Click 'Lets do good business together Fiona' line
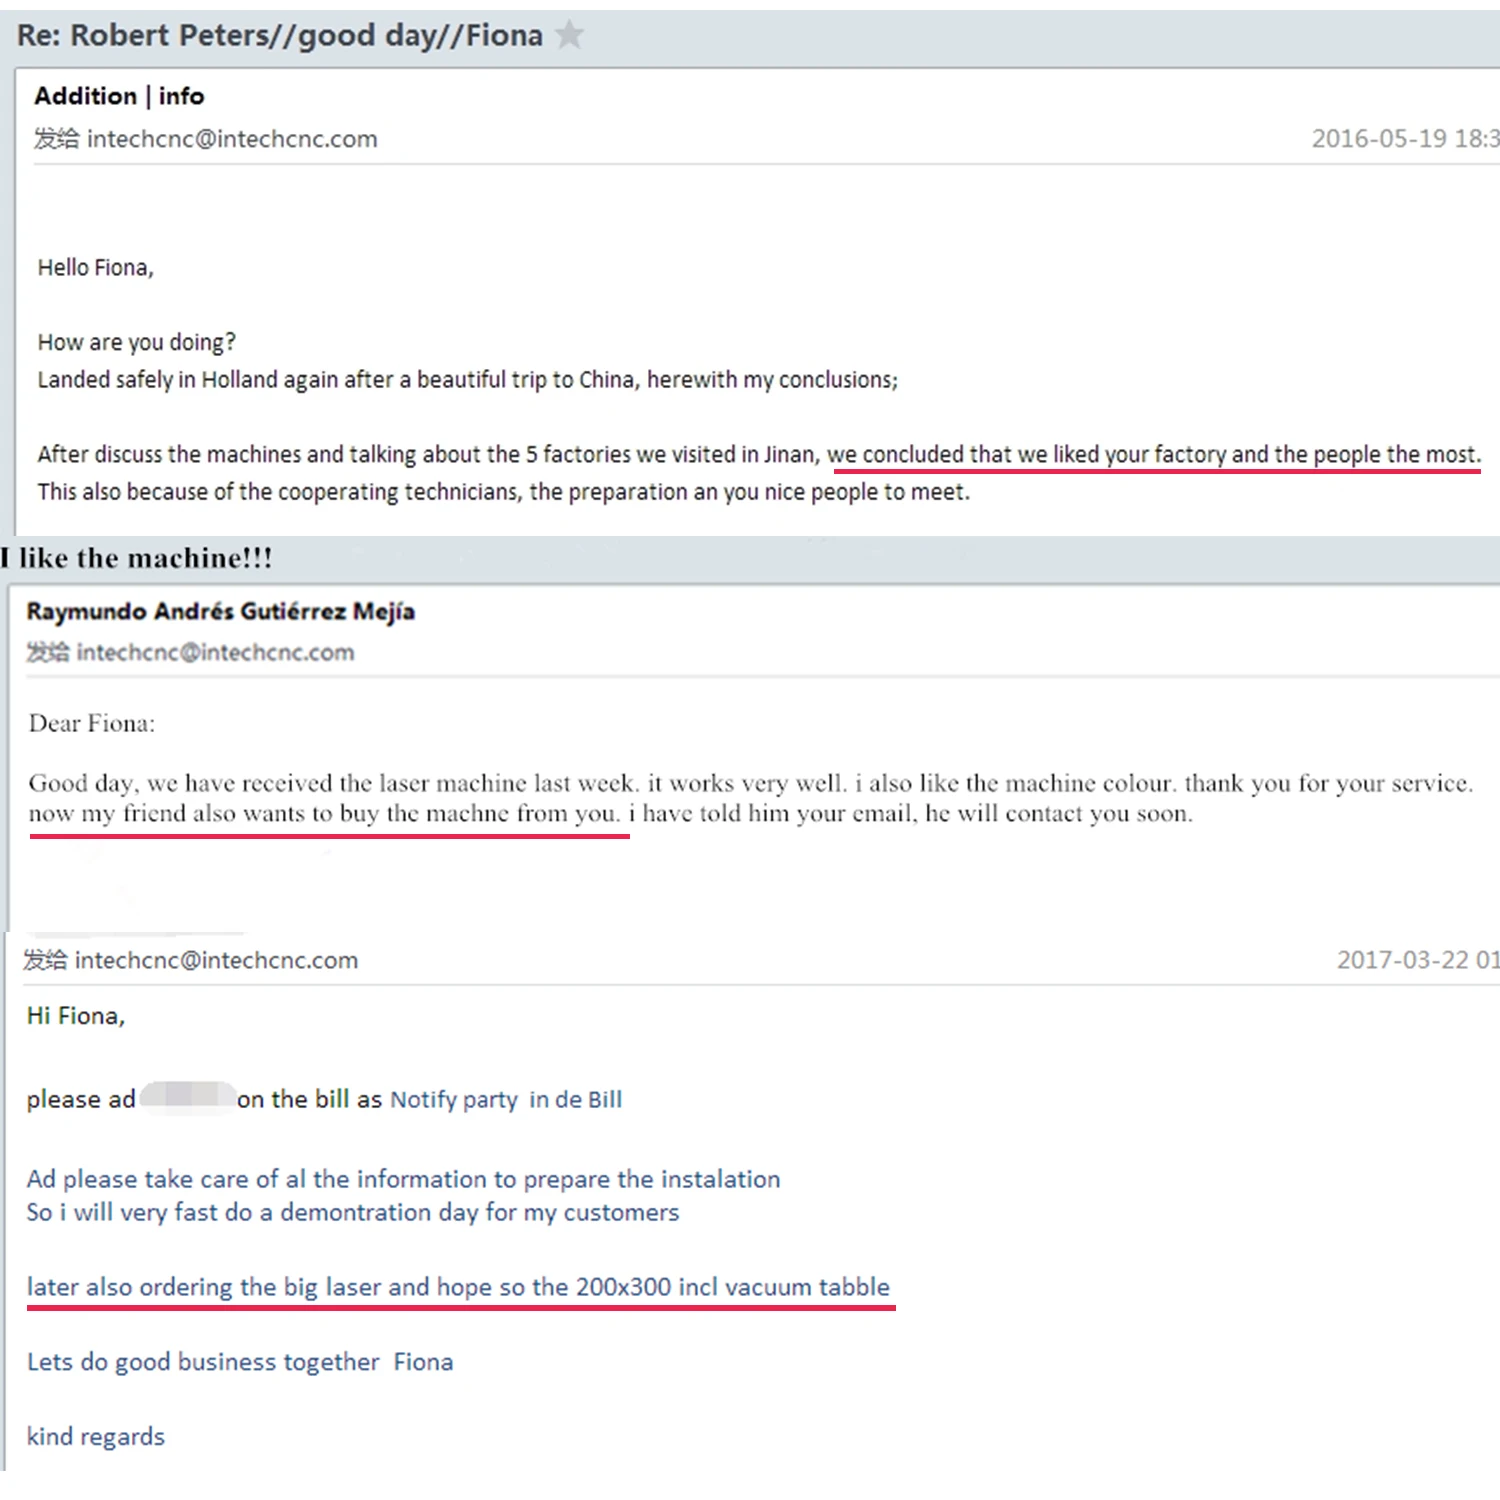This screenshot has width=1500, height=1500. [x=239, y=1362]
